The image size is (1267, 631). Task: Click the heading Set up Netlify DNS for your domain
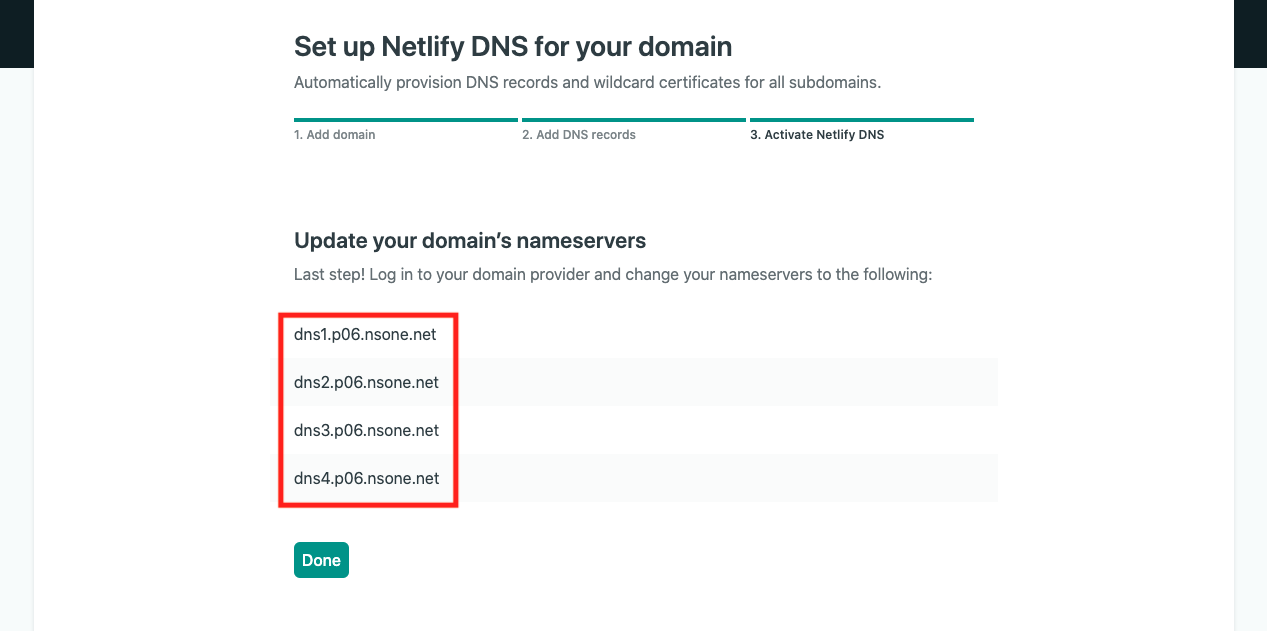coord(513,46)
